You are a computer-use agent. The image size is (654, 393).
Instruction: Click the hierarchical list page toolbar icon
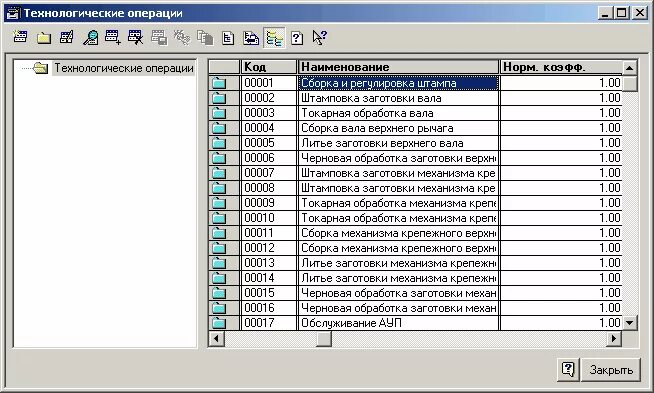[228, 38]
